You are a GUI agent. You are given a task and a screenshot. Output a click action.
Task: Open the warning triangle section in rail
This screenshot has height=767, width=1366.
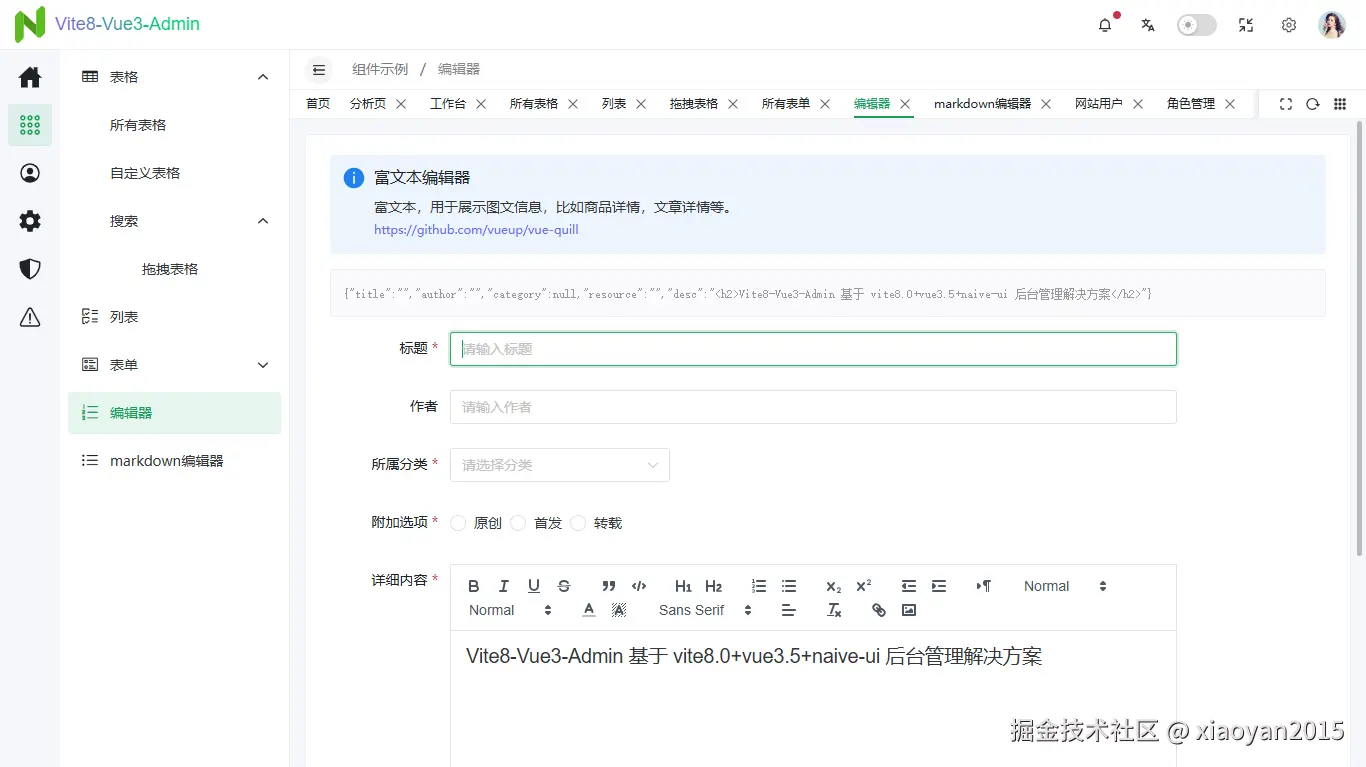(x=30, y=317)
